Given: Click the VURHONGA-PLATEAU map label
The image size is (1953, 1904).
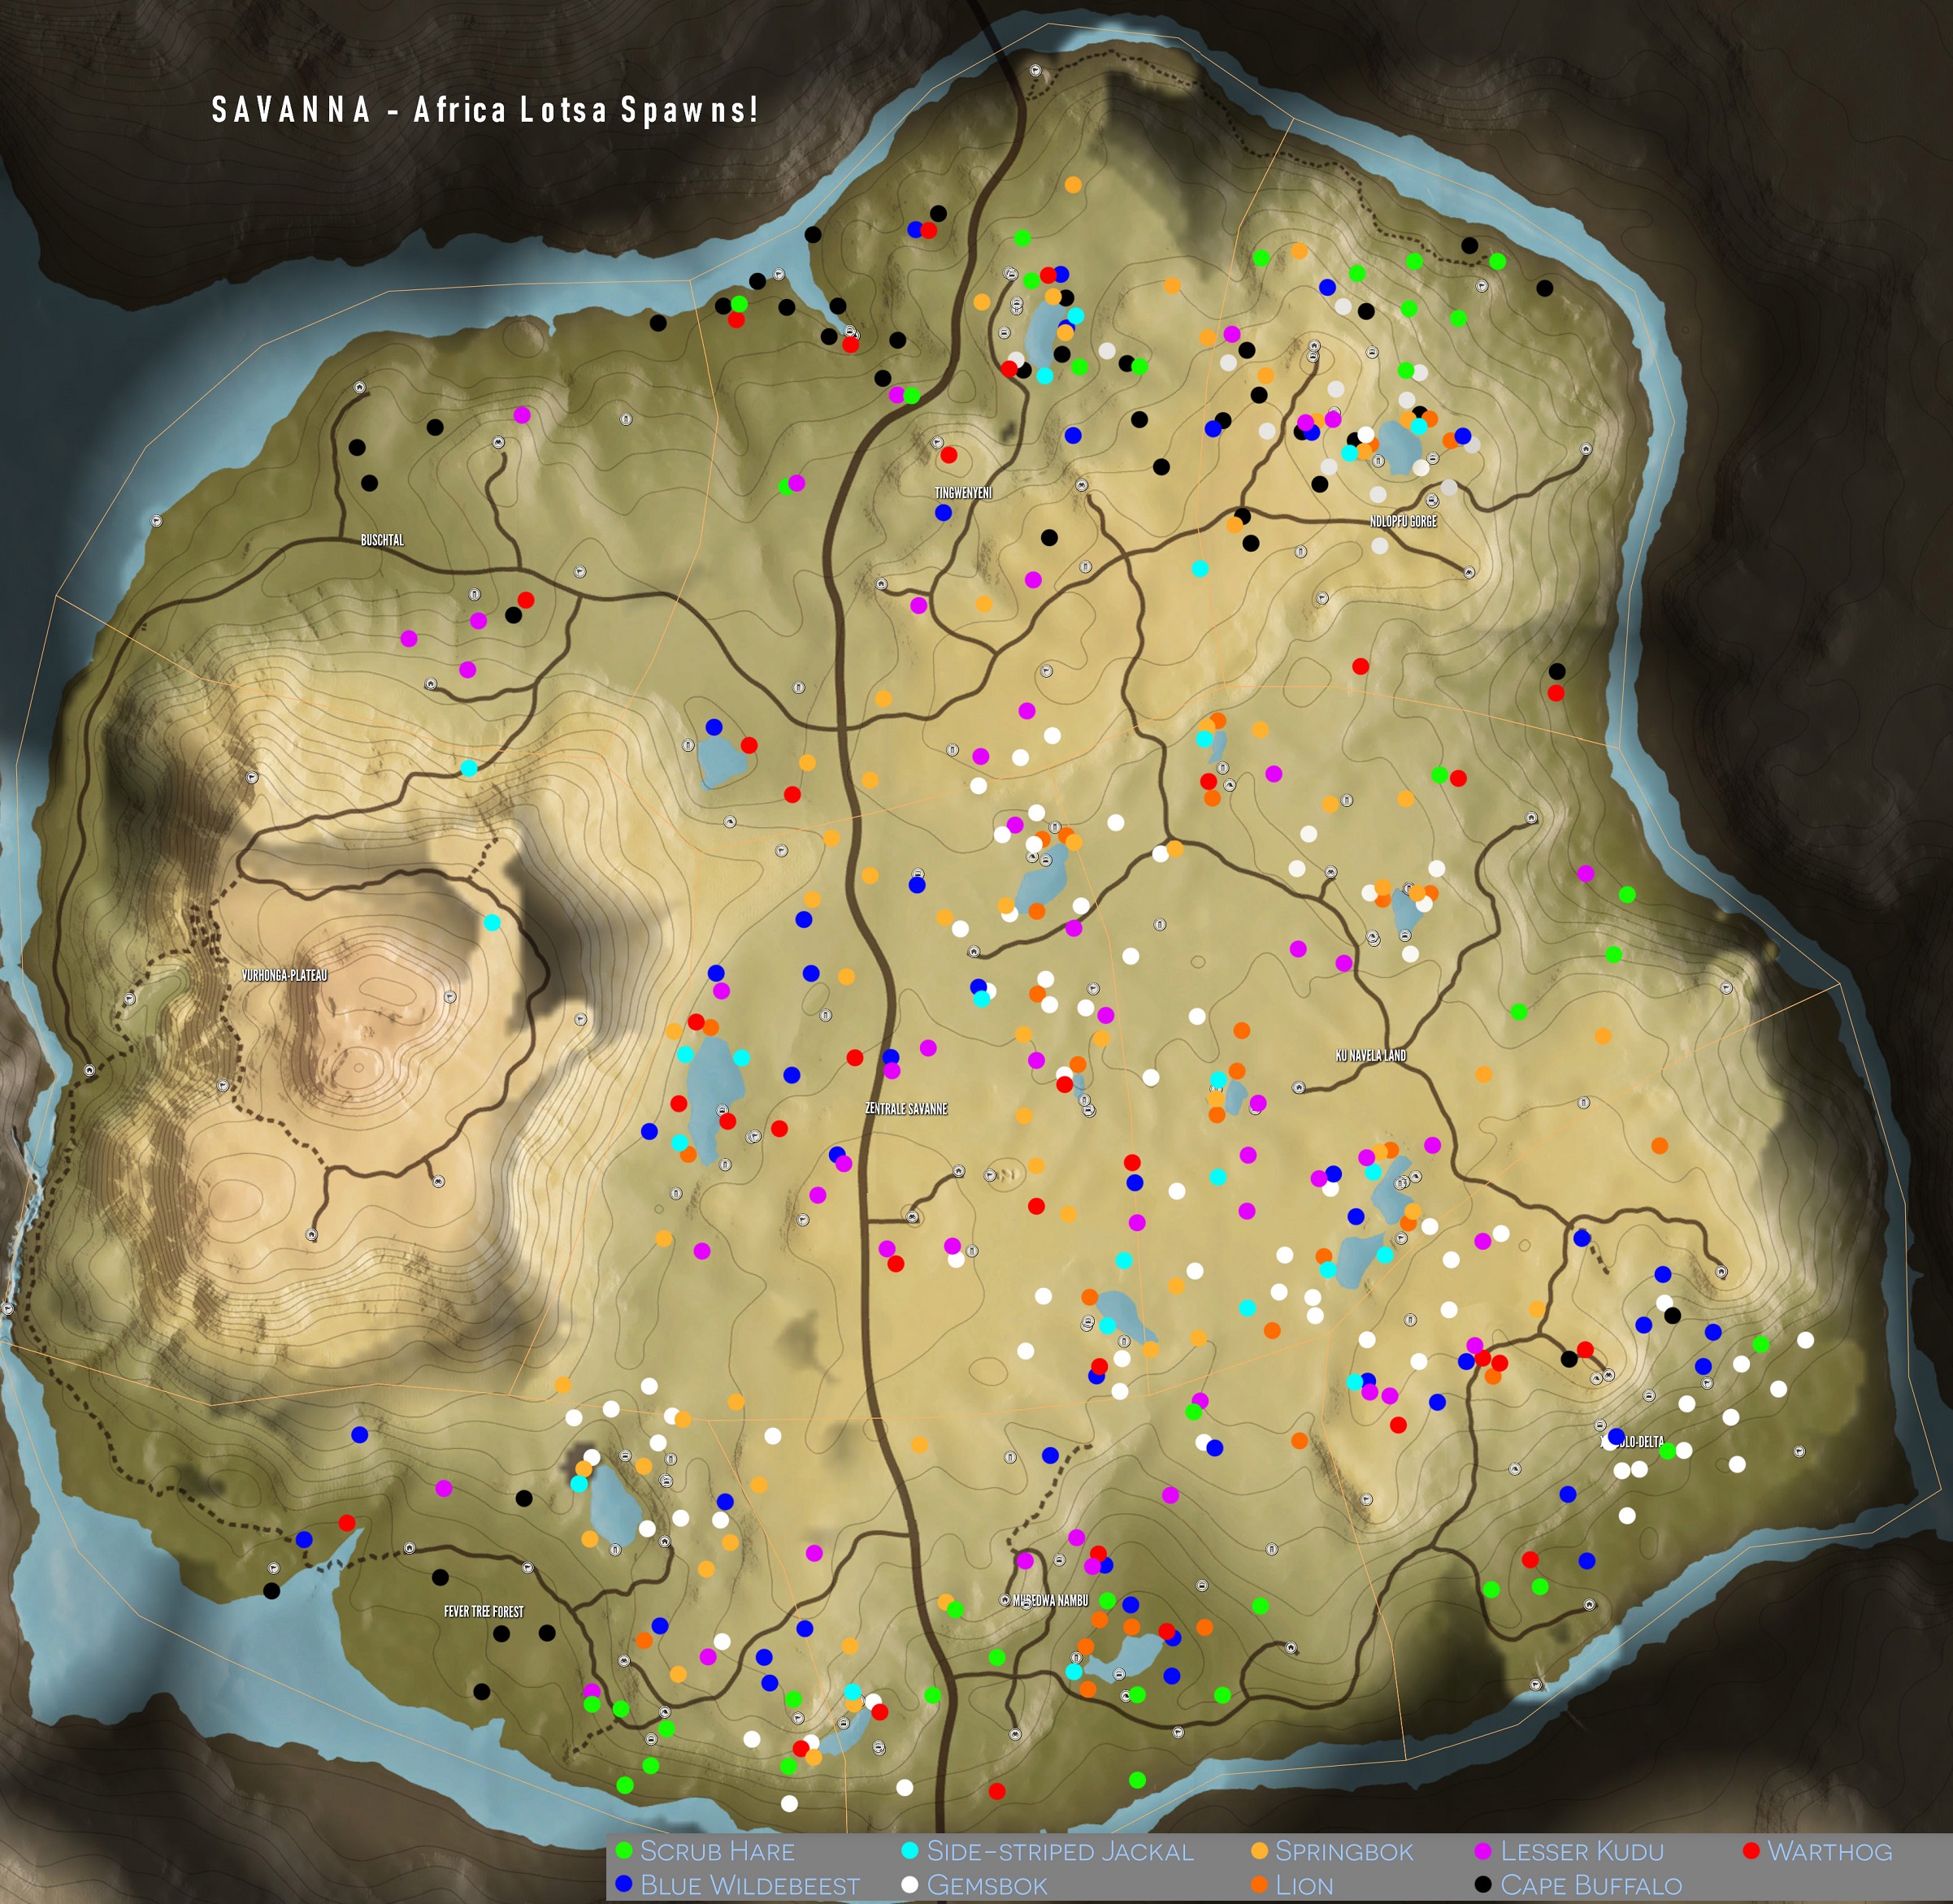Looking at the screenshot, I should (x=285, y=975).
